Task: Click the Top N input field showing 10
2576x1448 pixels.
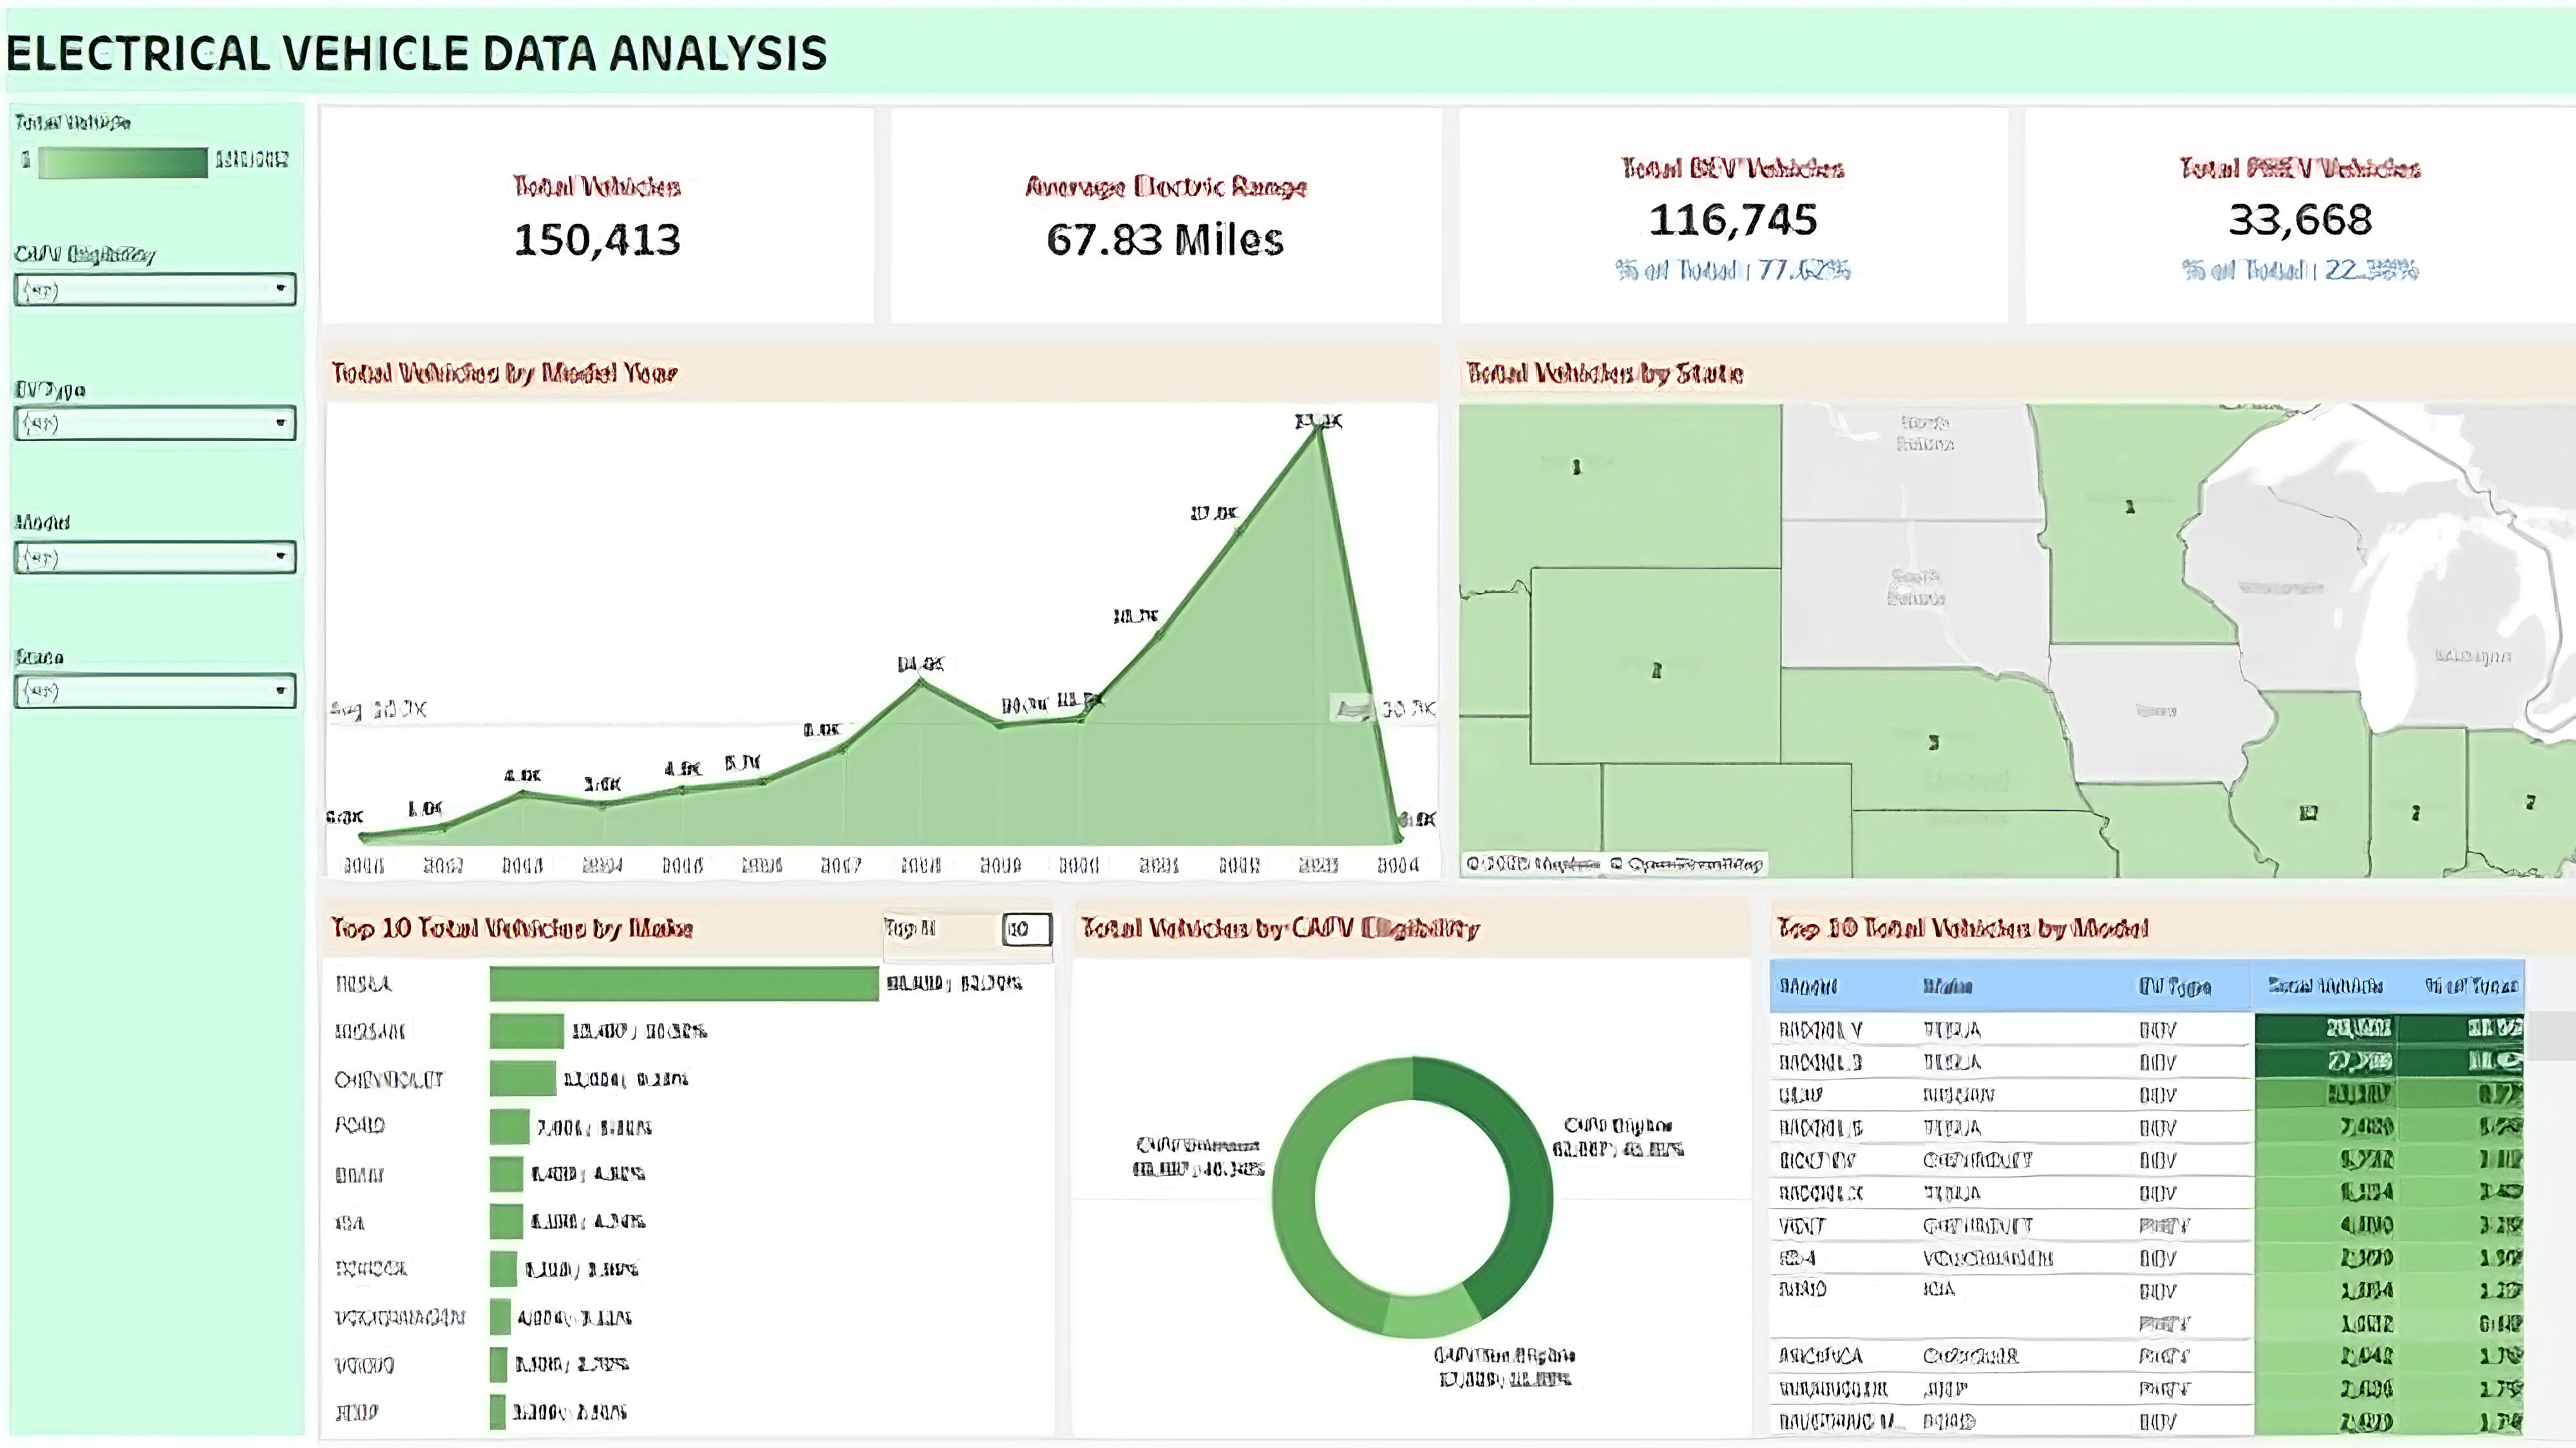Action: point(1026,929)
